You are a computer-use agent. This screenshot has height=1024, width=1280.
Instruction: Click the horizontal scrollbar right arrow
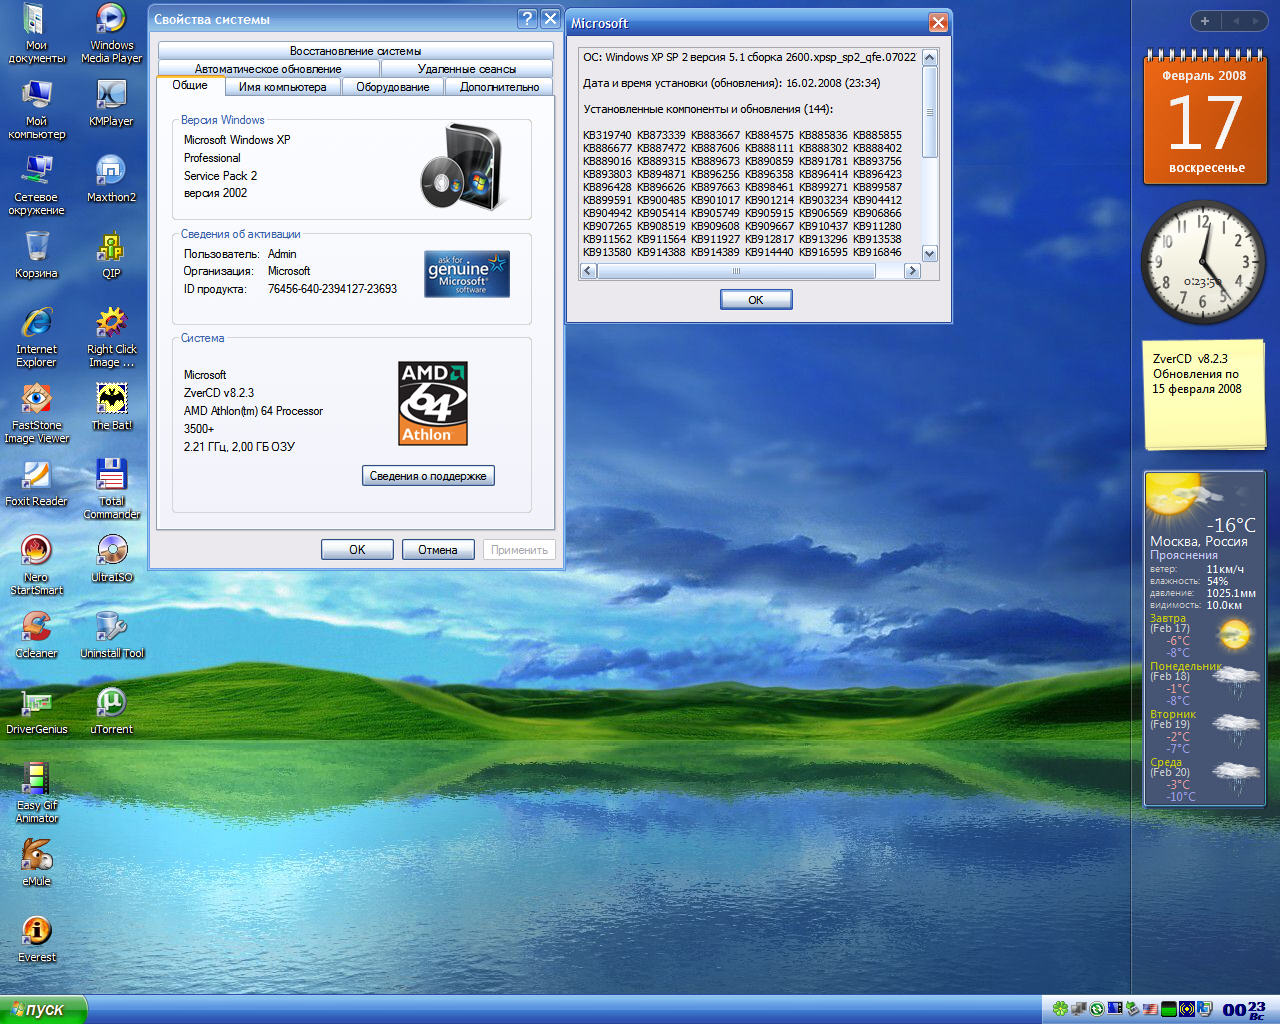(911, 271)
